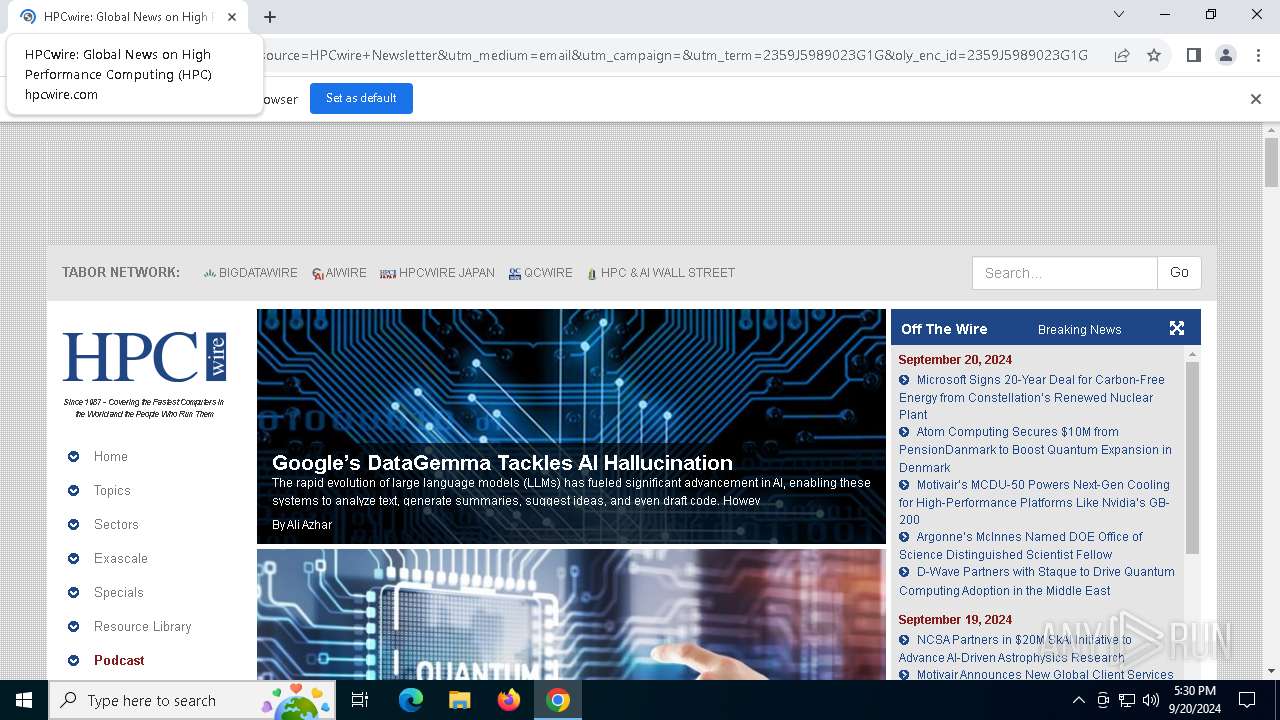Click the Set as default button
This screenshot has width=1280, height=720.
tap(361, 98)
